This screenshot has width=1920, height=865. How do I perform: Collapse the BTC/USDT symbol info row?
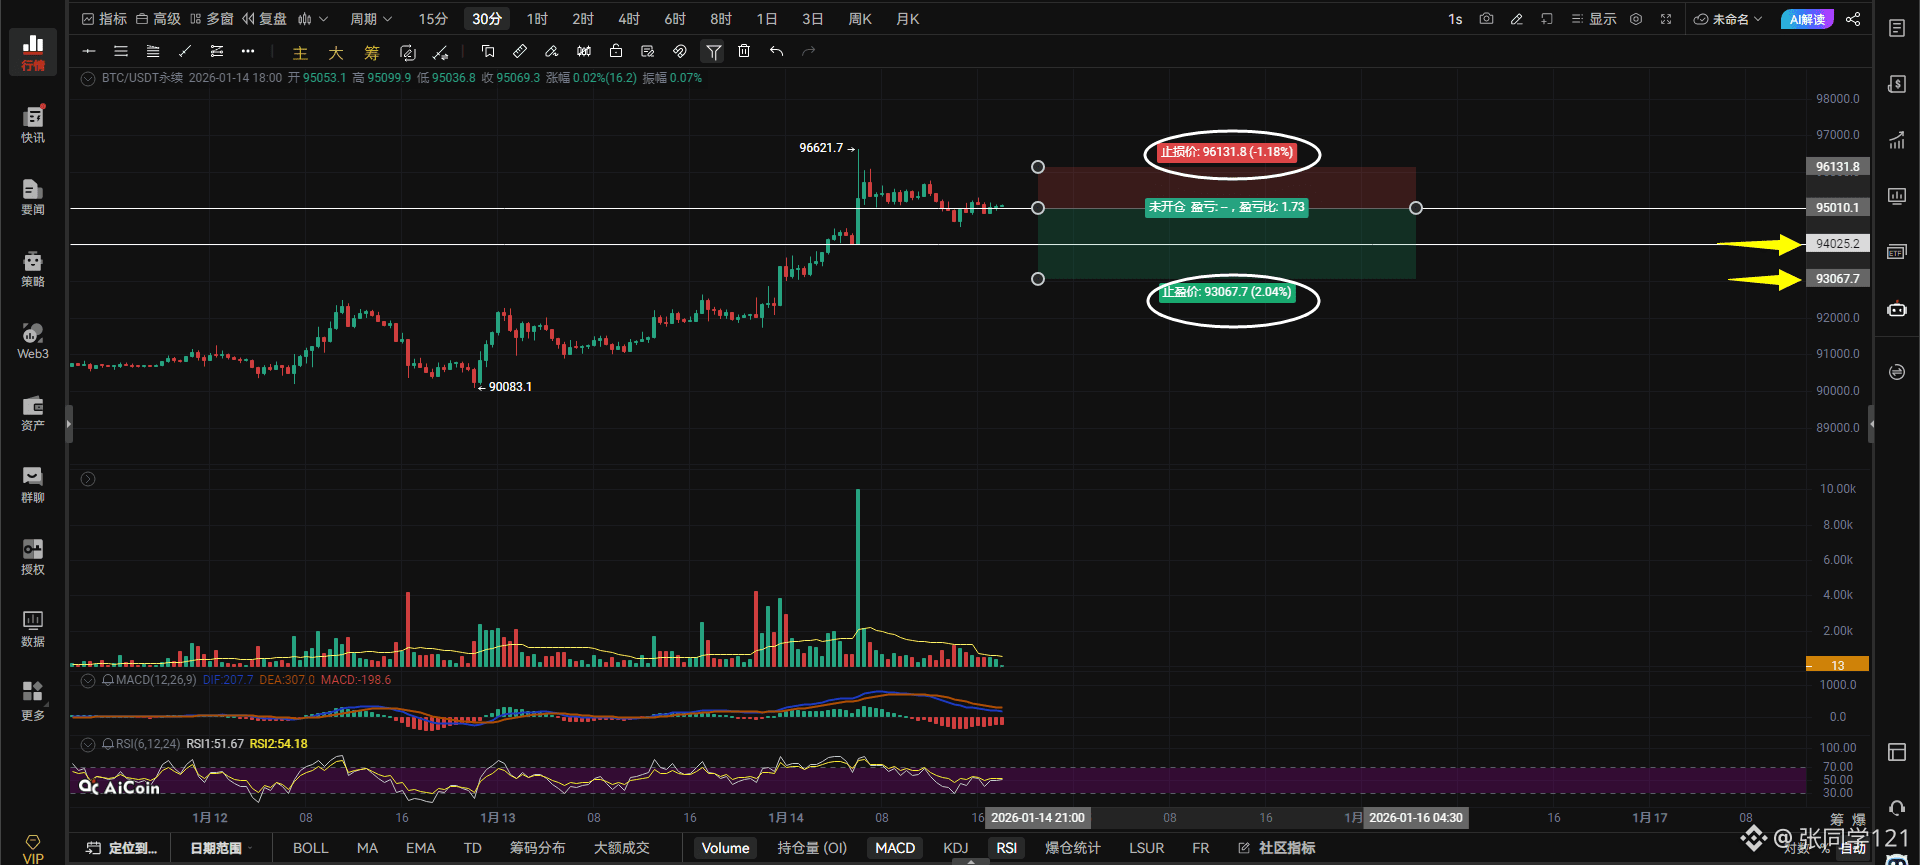(x=88, y=78)
